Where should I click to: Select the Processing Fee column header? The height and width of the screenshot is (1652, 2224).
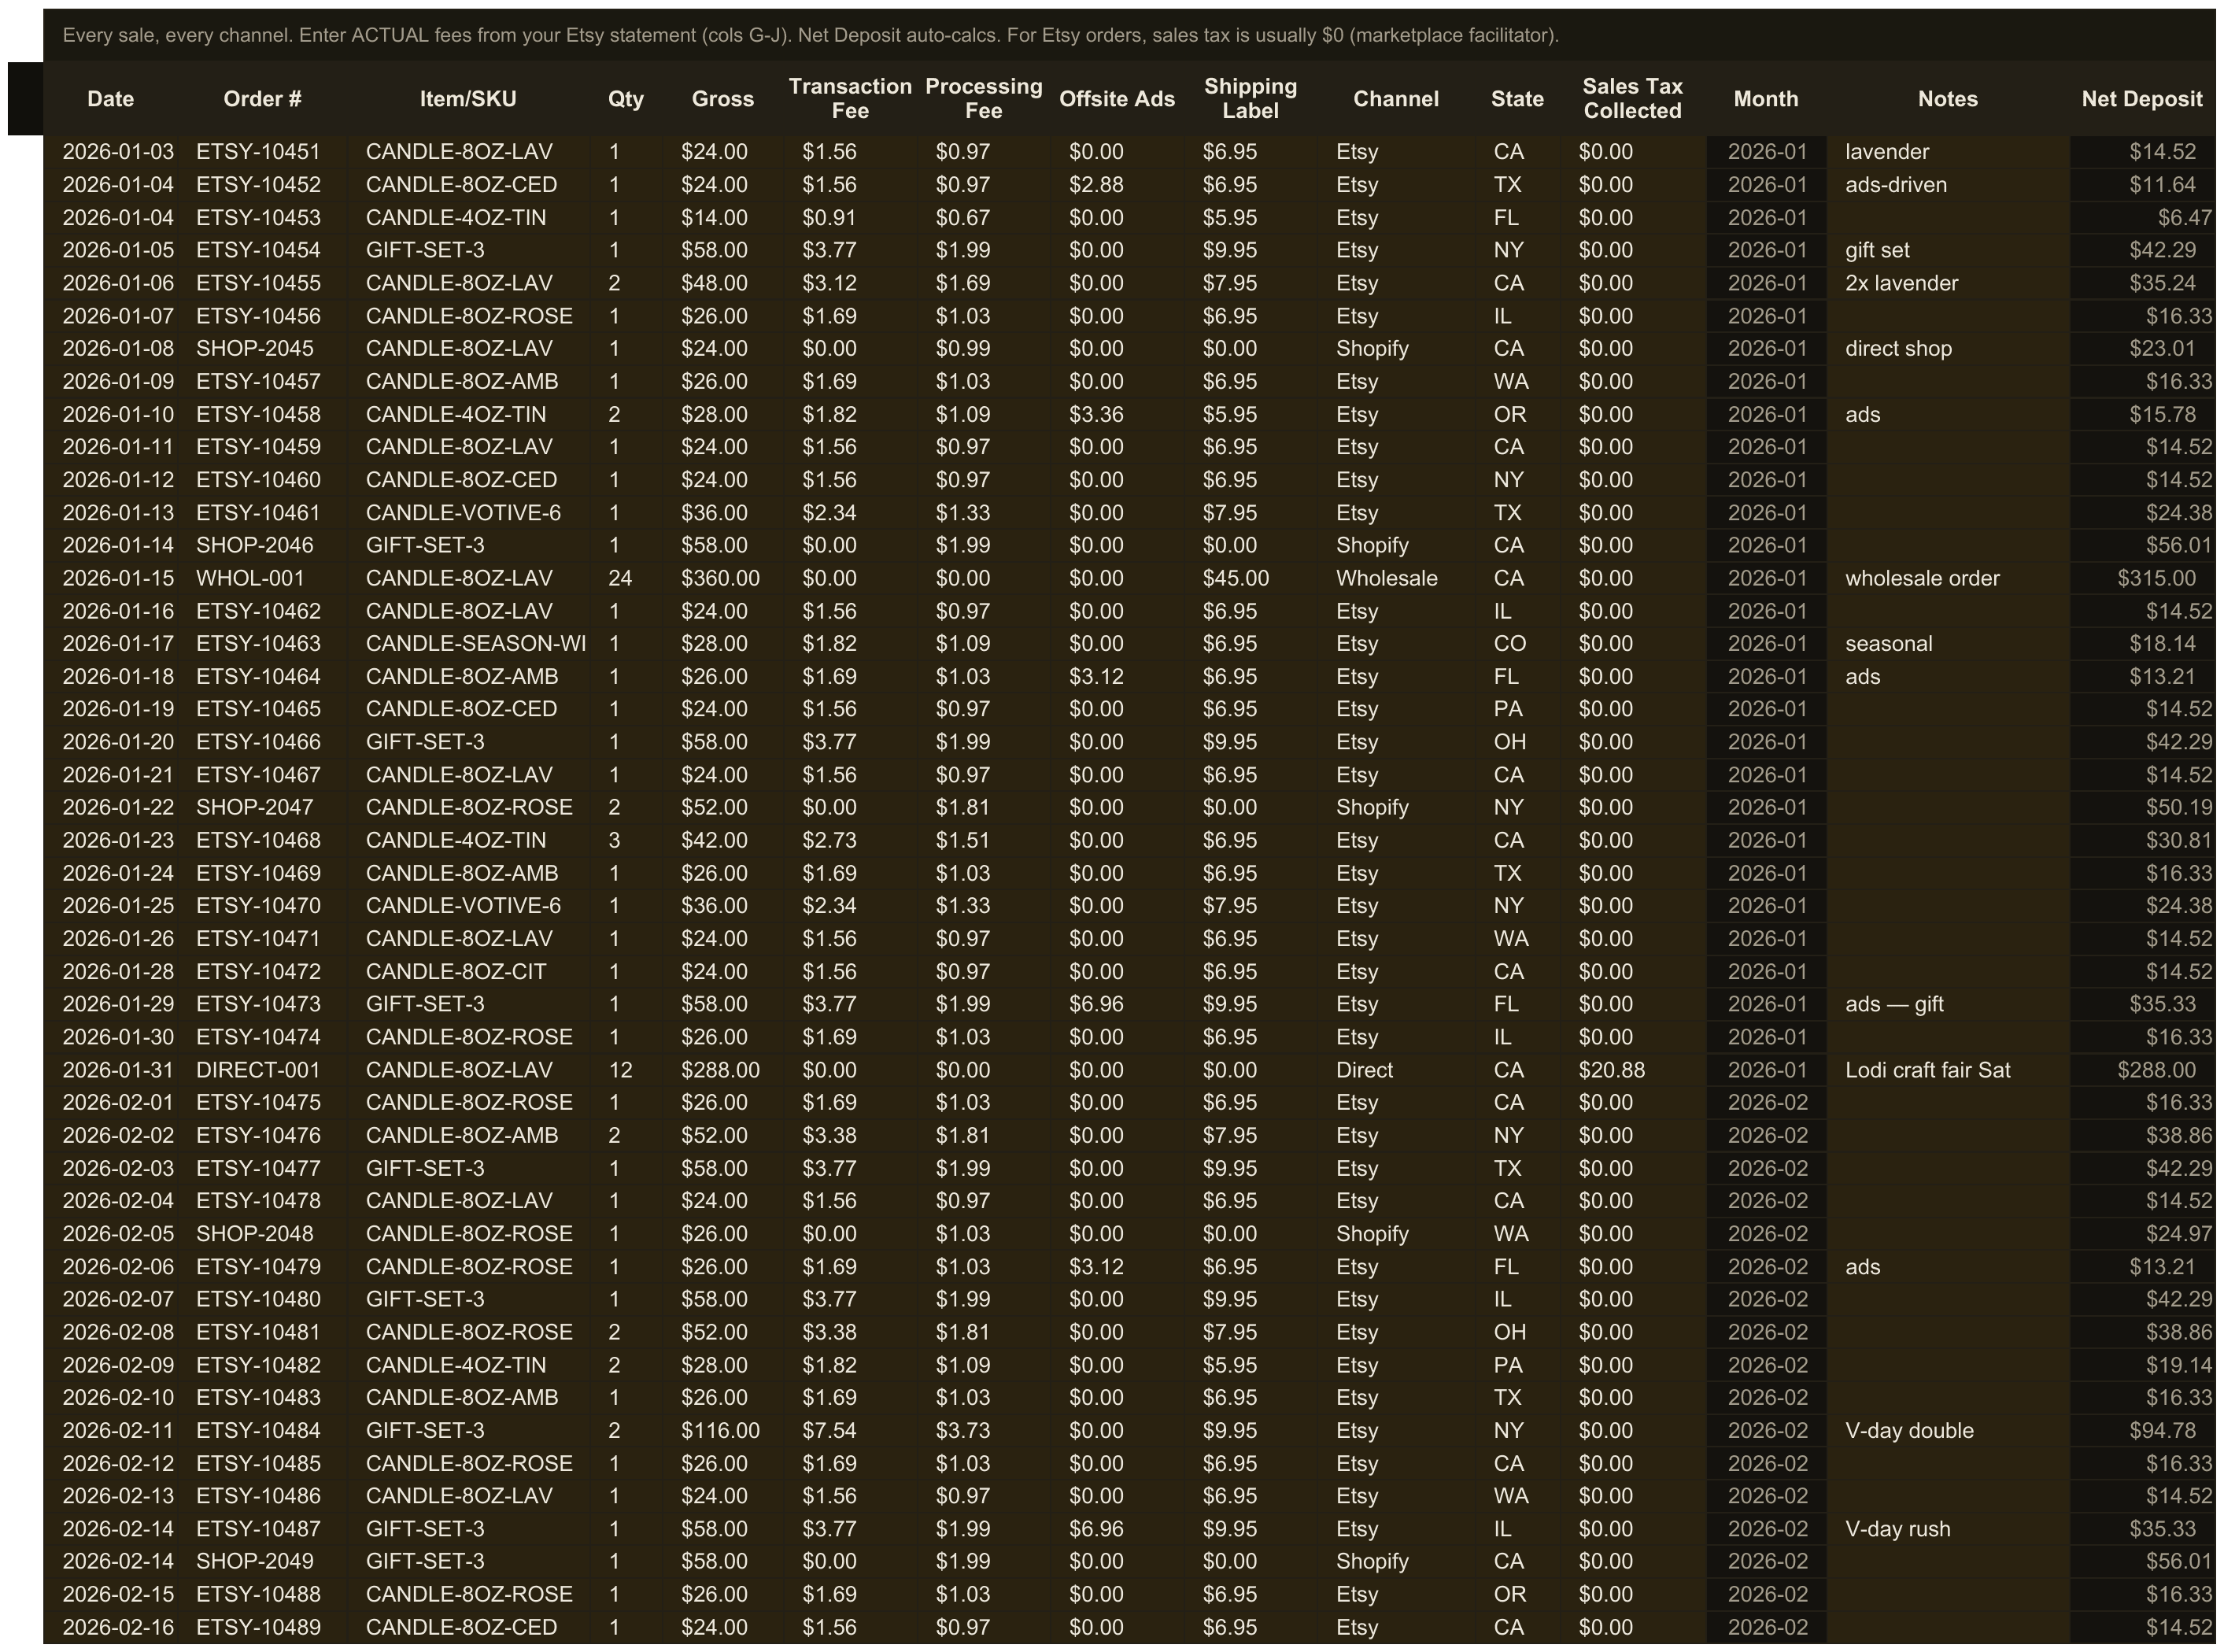pos(984,99)
